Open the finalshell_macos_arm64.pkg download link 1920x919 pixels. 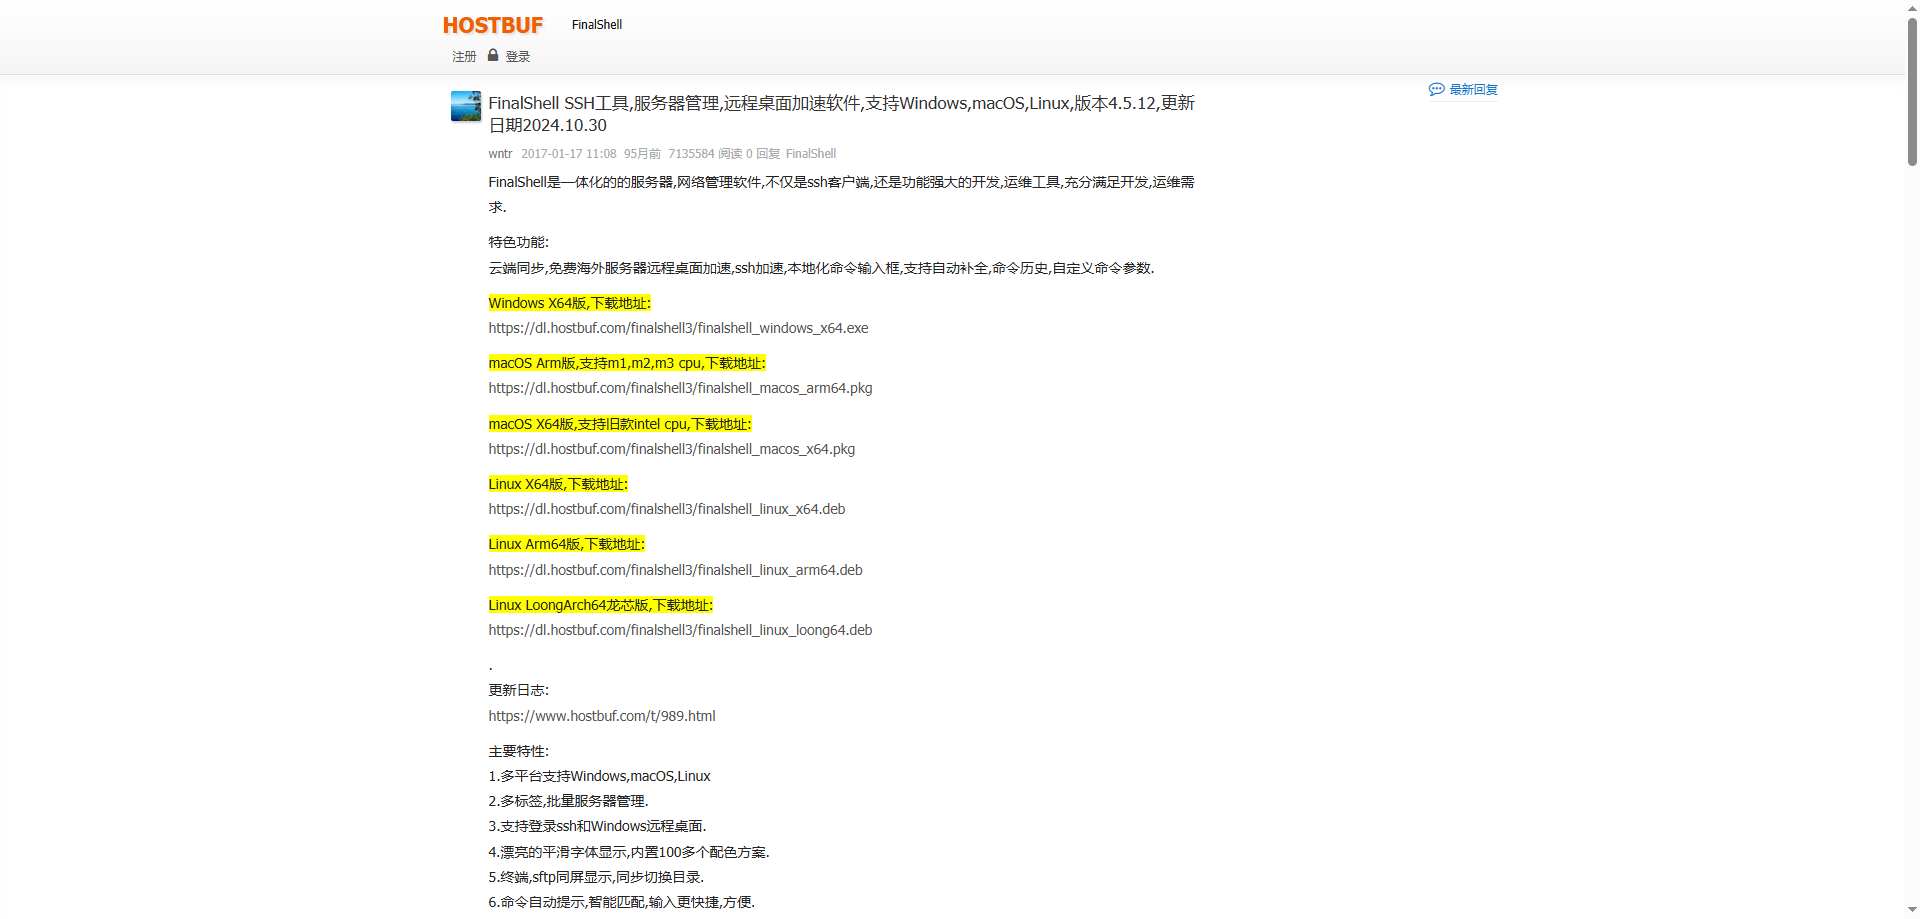680,388
